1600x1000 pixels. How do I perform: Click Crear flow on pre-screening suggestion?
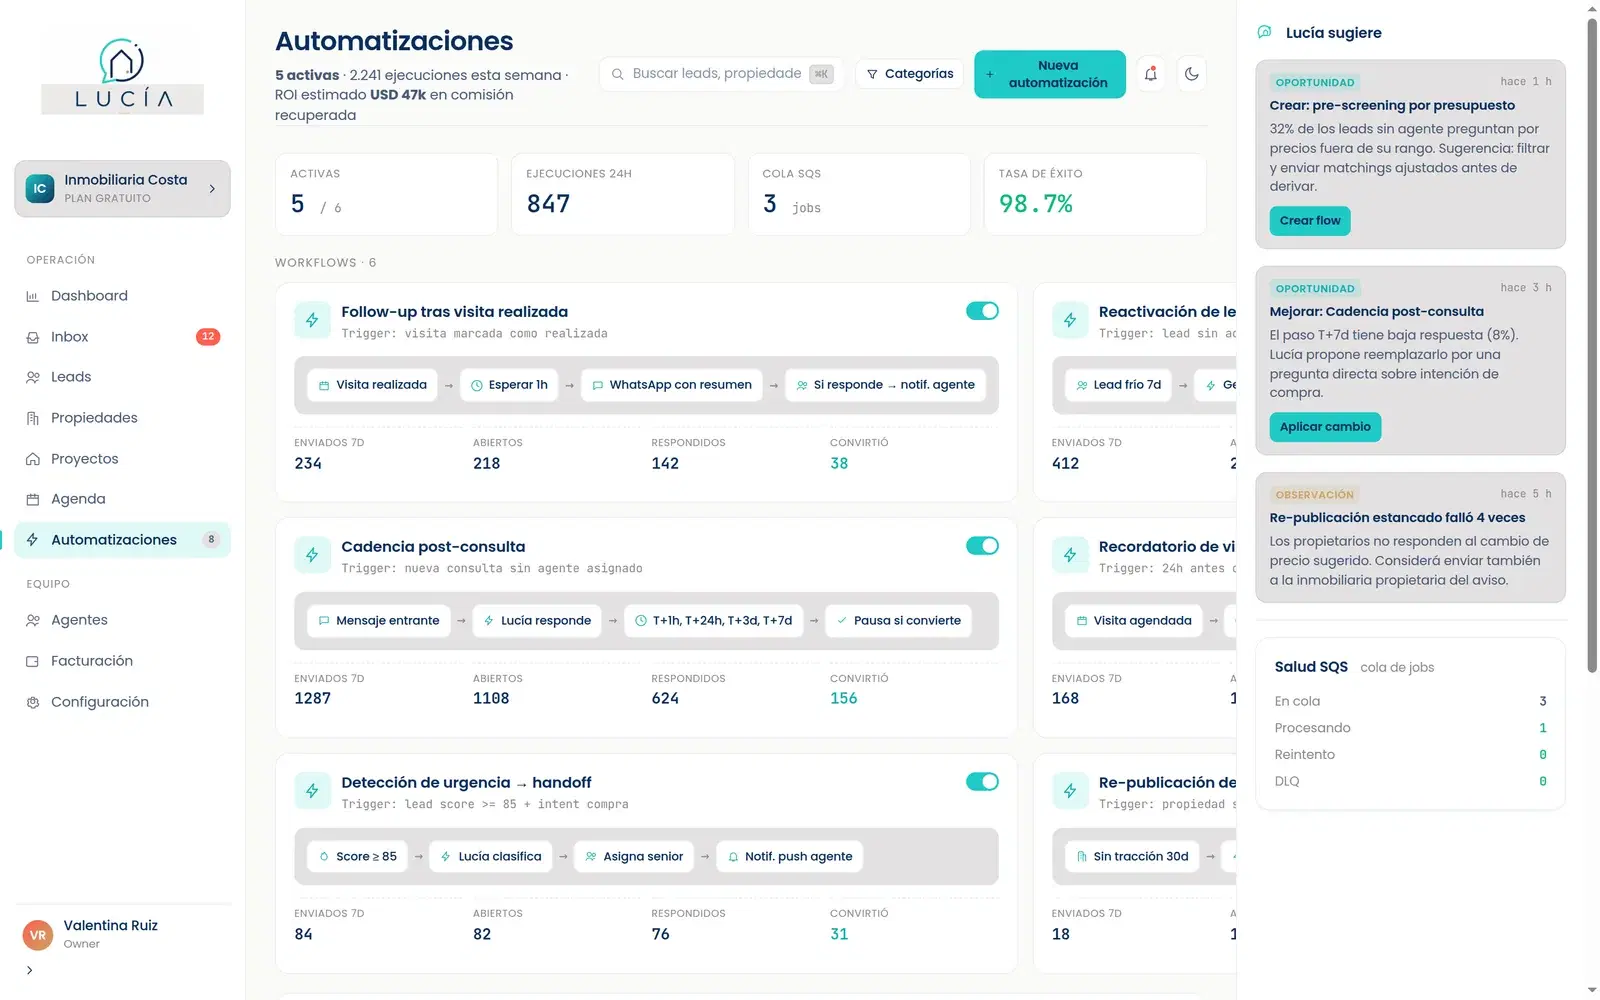(1310, 221)
